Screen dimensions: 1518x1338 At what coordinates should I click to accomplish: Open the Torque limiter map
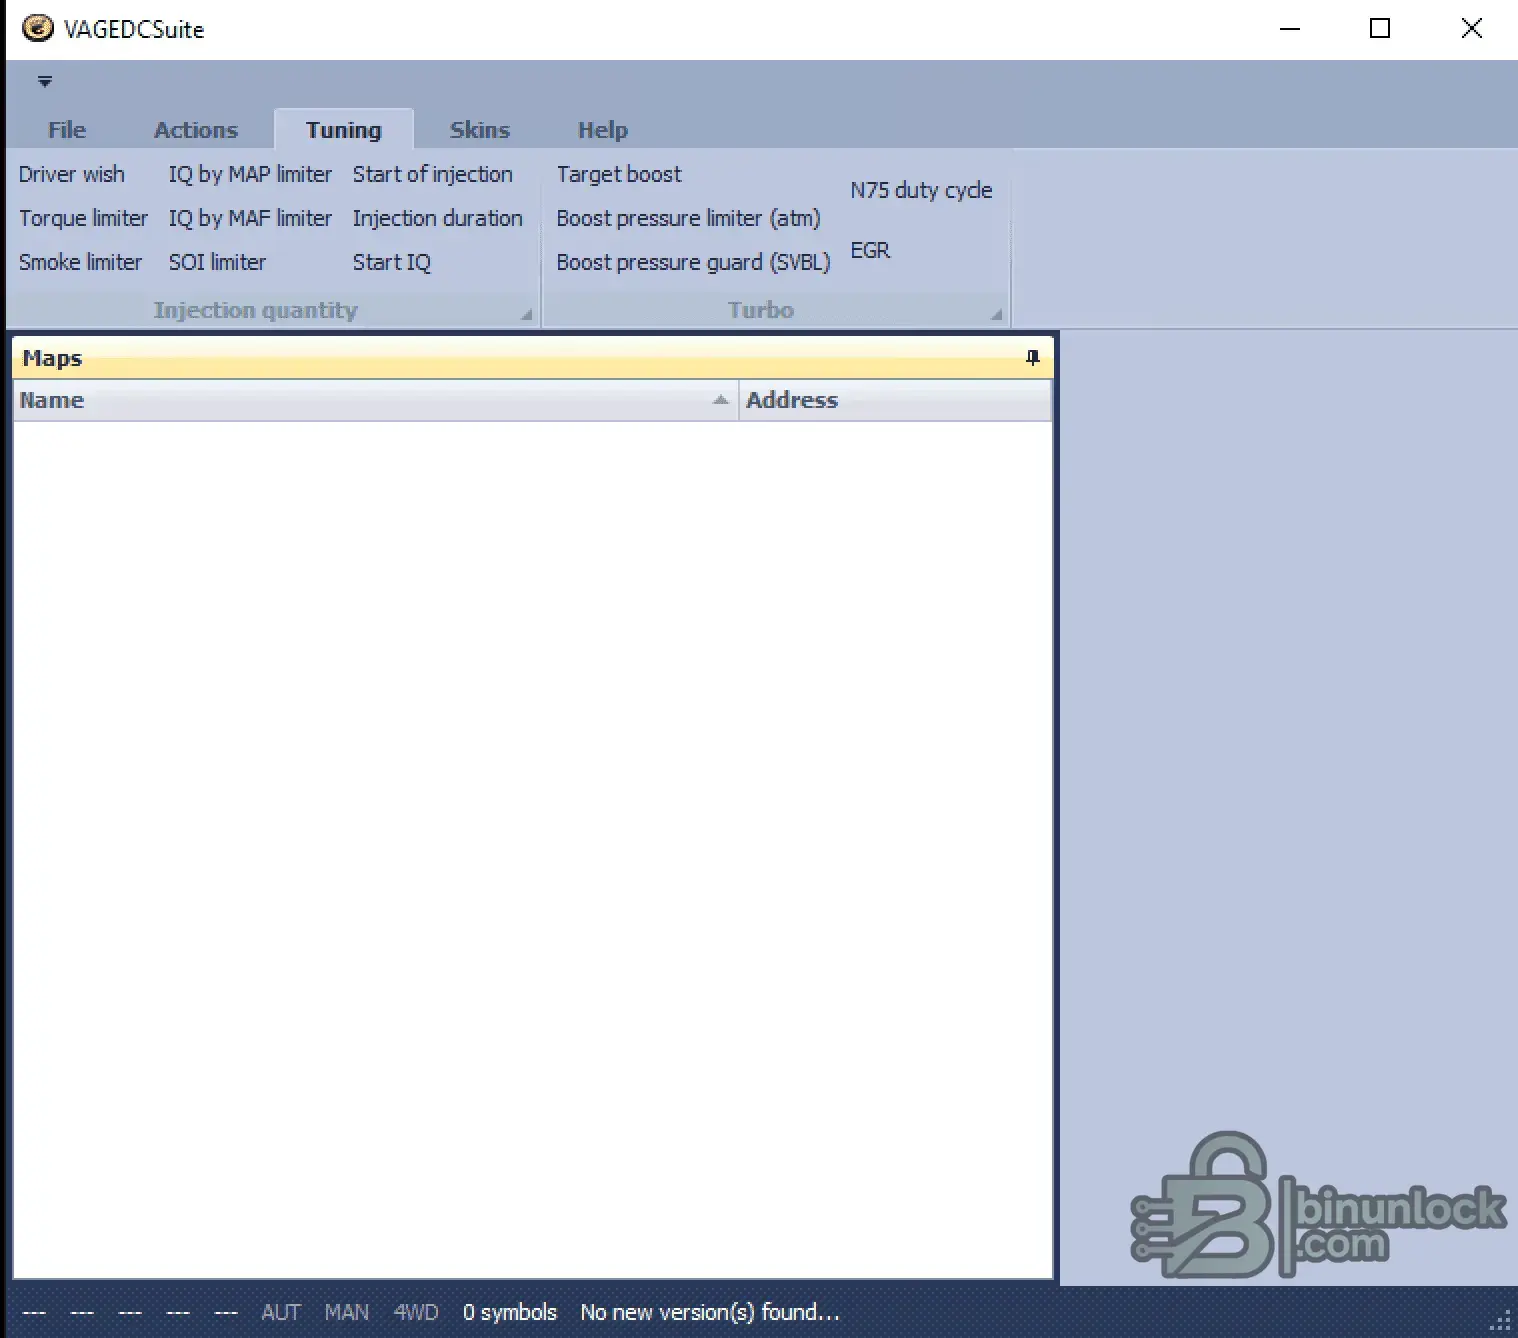tap(83, 218)
